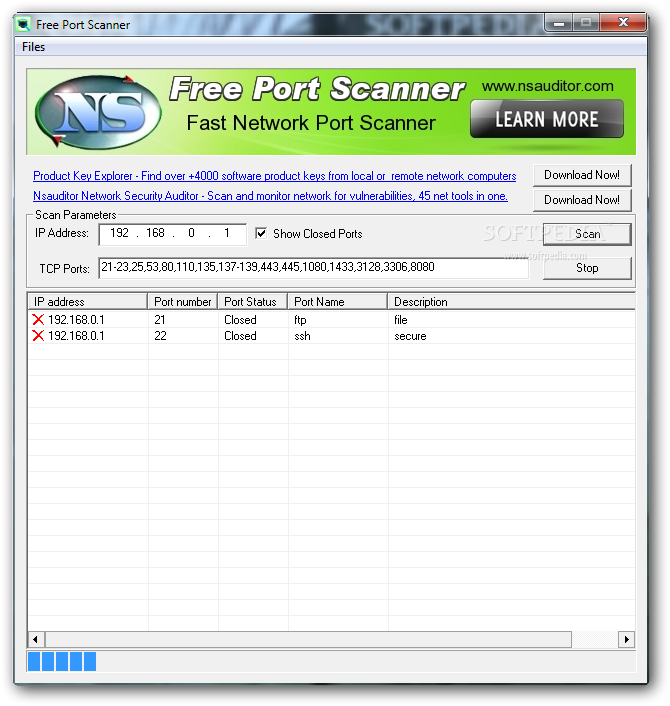Click the Closed status in the ftp row
The image size is (670, 706).
pos(240,320)
